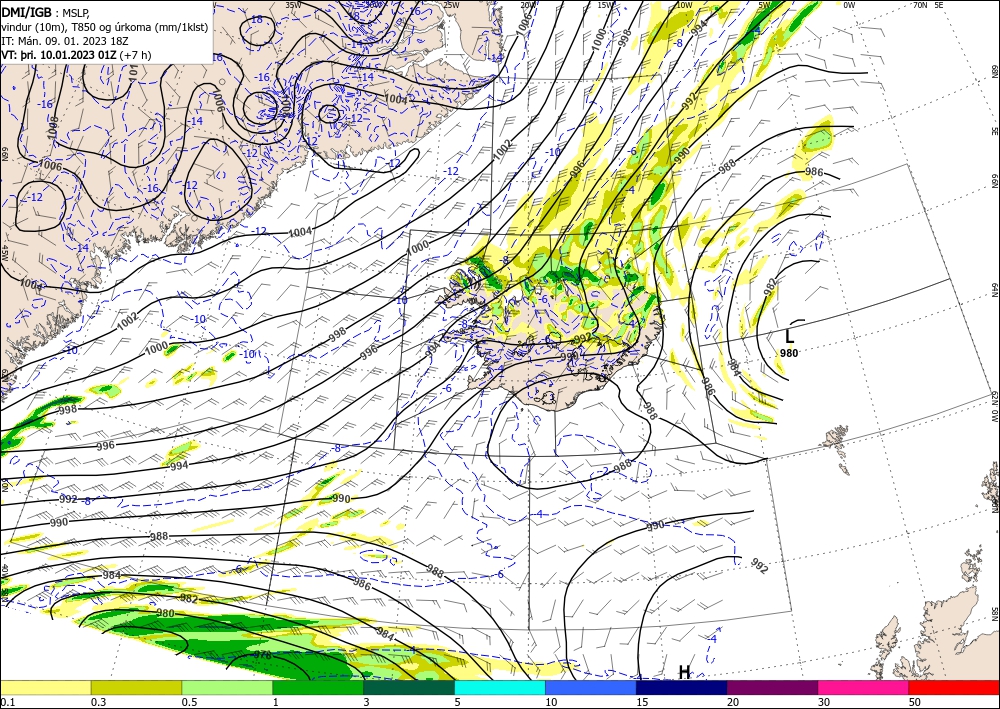Click the '978' isobar label

[x=263, y=655]
